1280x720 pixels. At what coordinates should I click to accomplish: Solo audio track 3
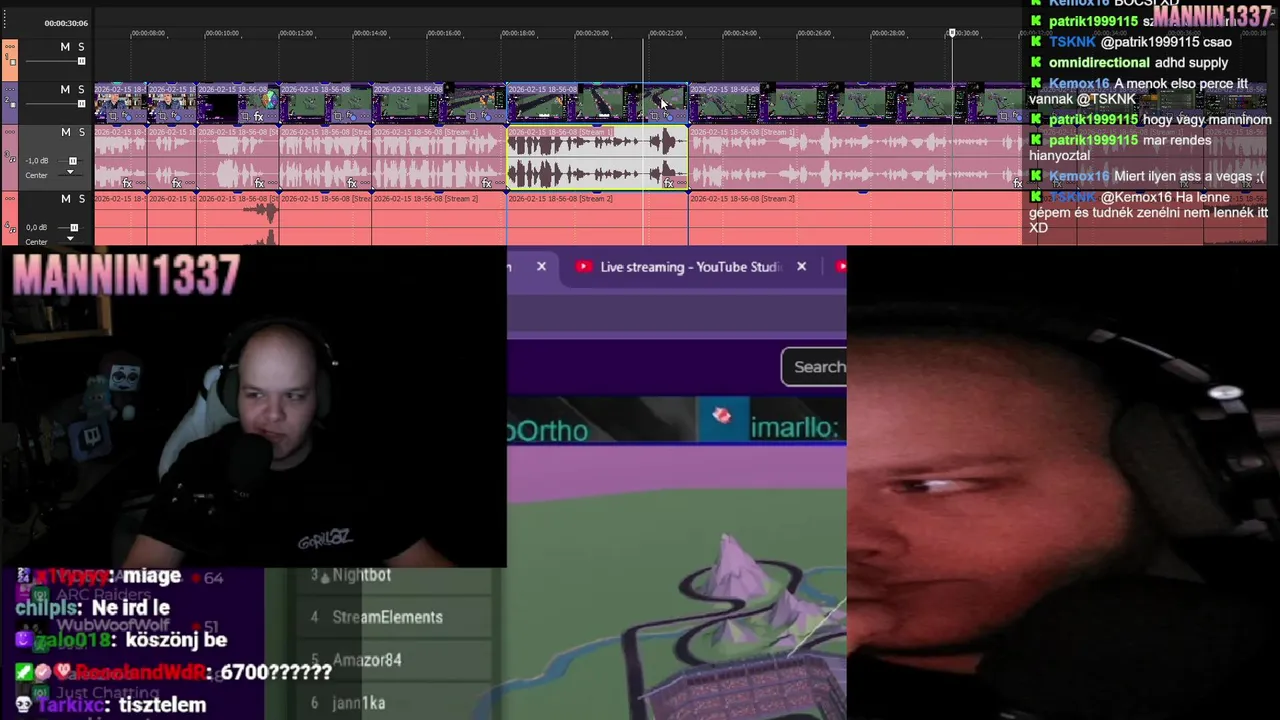pos(81,132)
